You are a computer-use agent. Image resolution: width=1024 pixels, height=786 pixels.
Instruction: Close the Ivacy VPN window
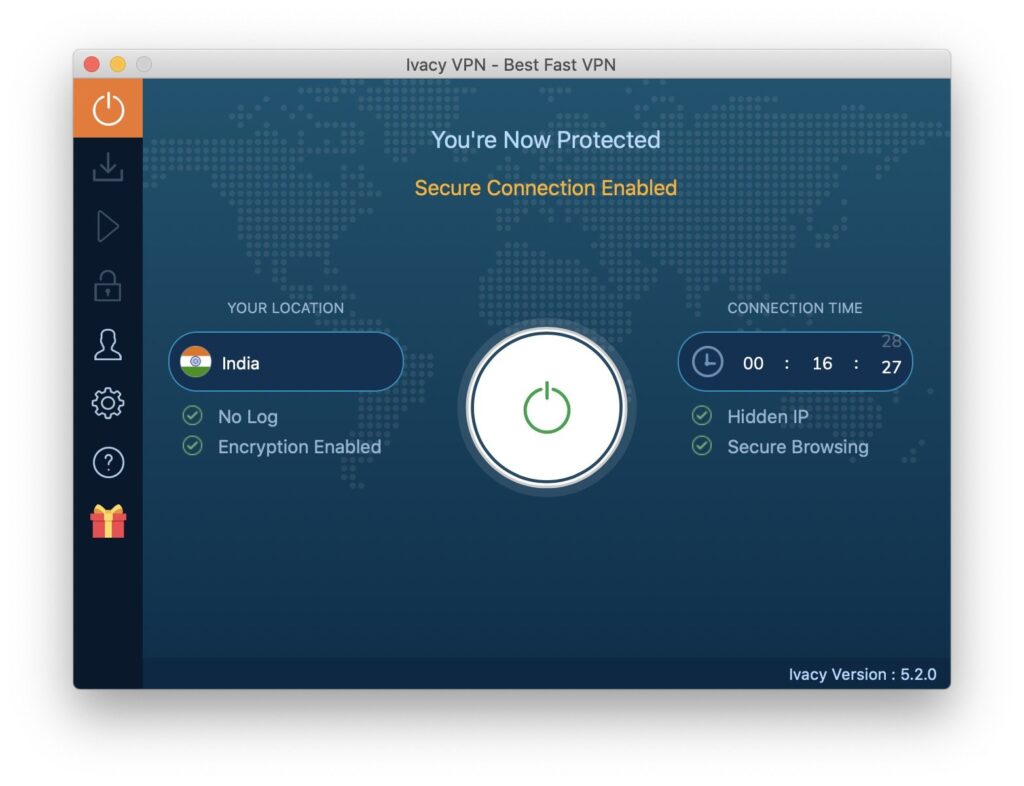click(92, 64)
